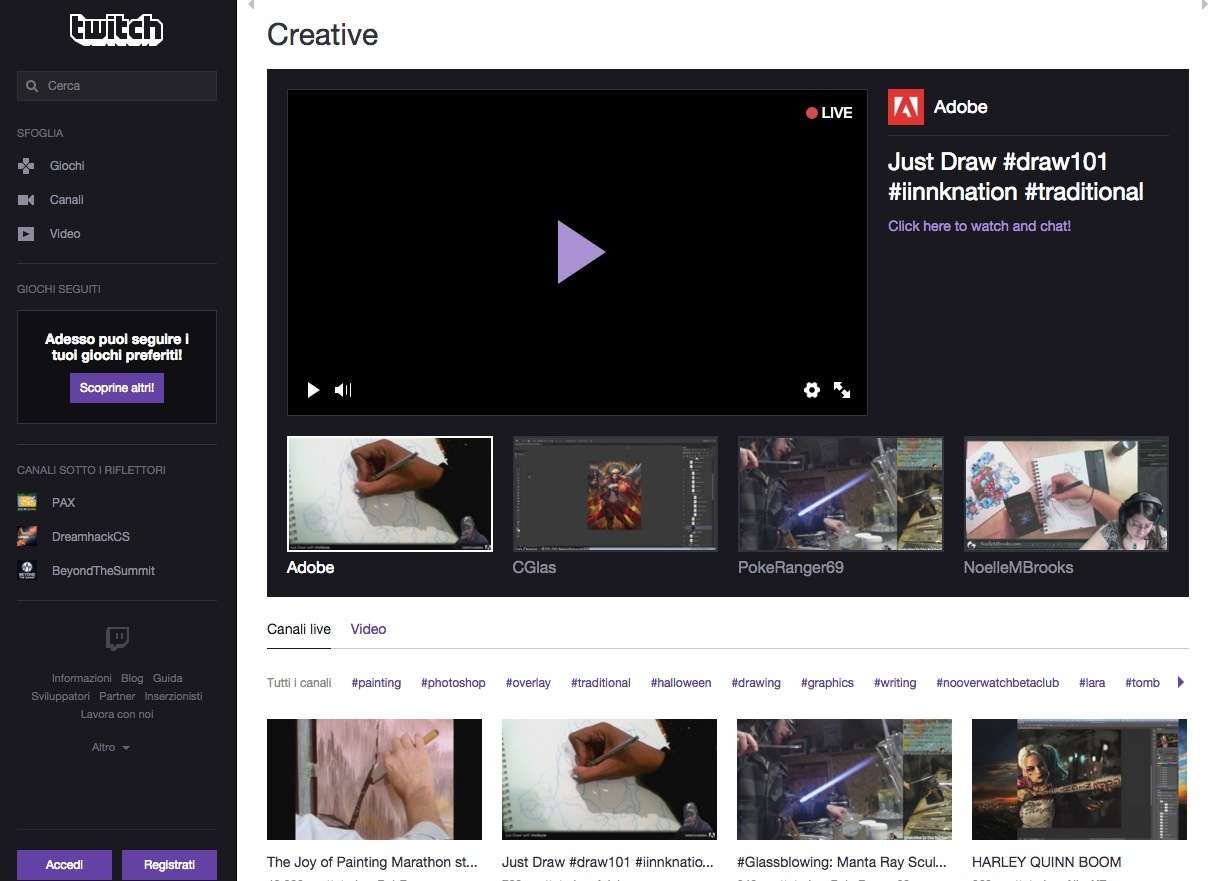Enter fullscreen with the expand icon
Image resolution: width=1208 pixels, height=881 pixels.
click(842, 390)
